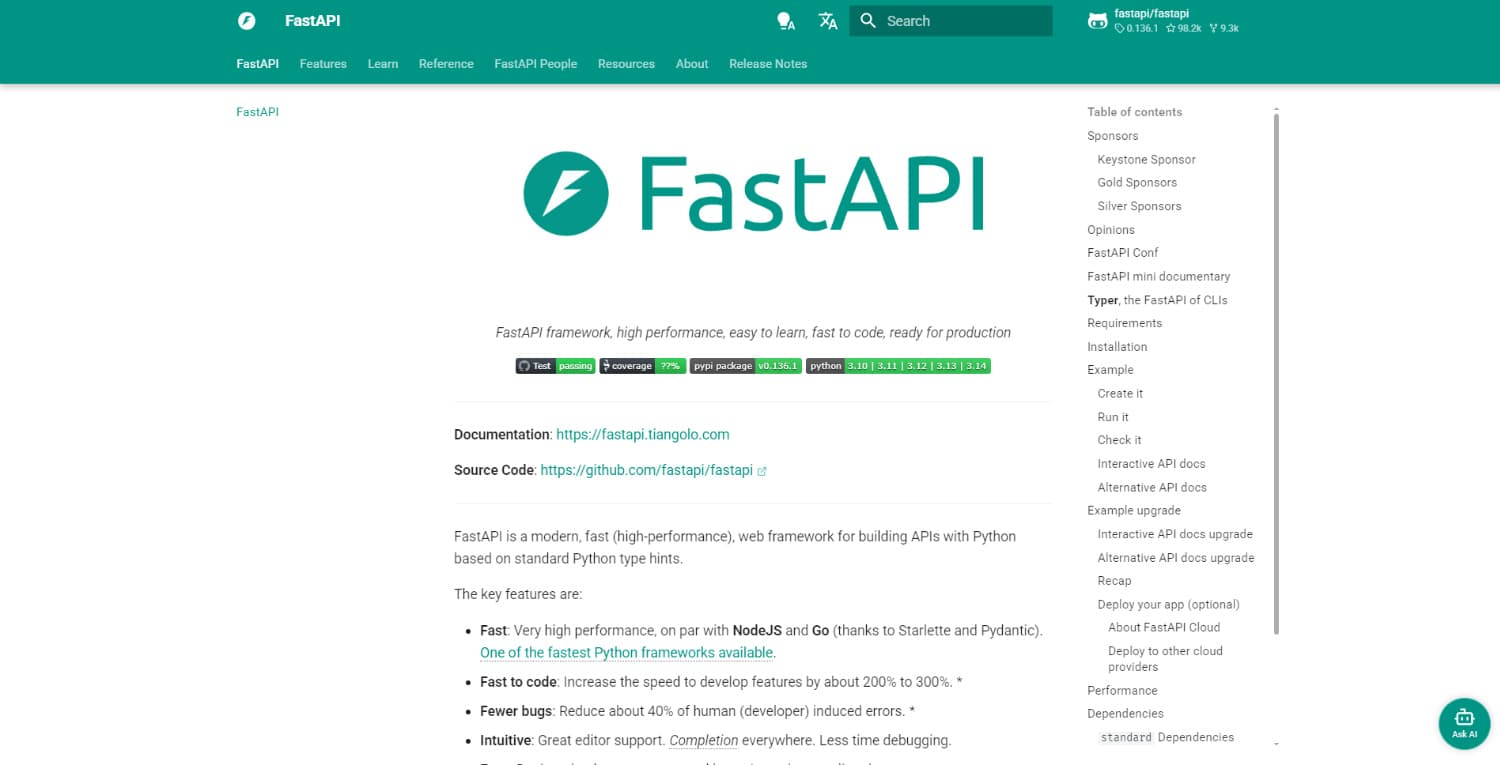Click the coverage badge
1500x765 pixels.
pos(642,366)
